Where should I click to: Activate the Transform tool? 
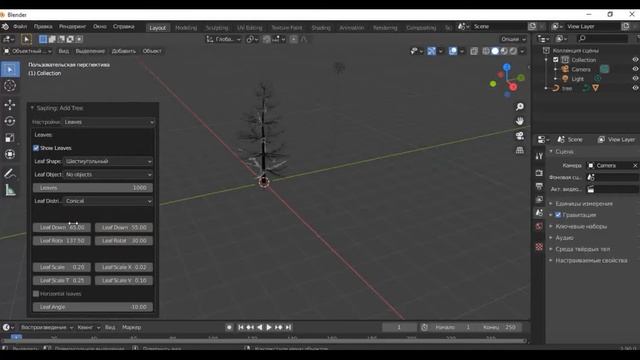tap(10, 154)
